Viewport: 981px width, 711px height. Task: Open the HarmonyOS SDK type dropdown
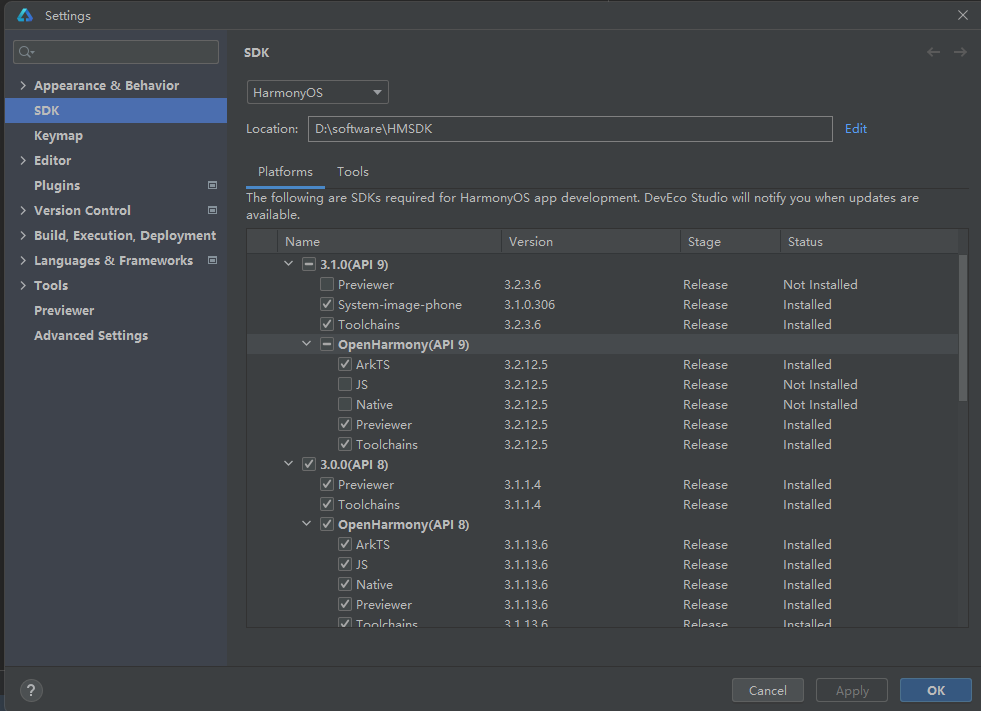point(317,93)
